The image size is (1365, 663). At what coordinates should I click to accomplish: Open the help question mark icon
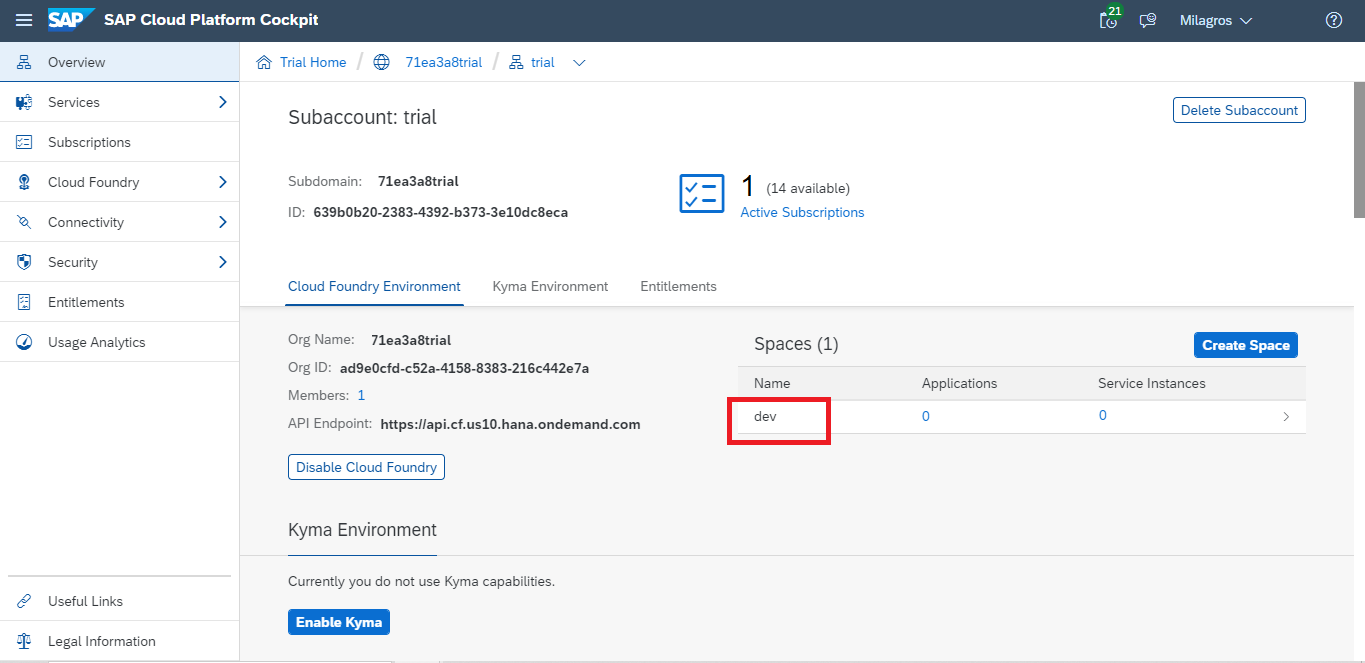pos(1333,20)
